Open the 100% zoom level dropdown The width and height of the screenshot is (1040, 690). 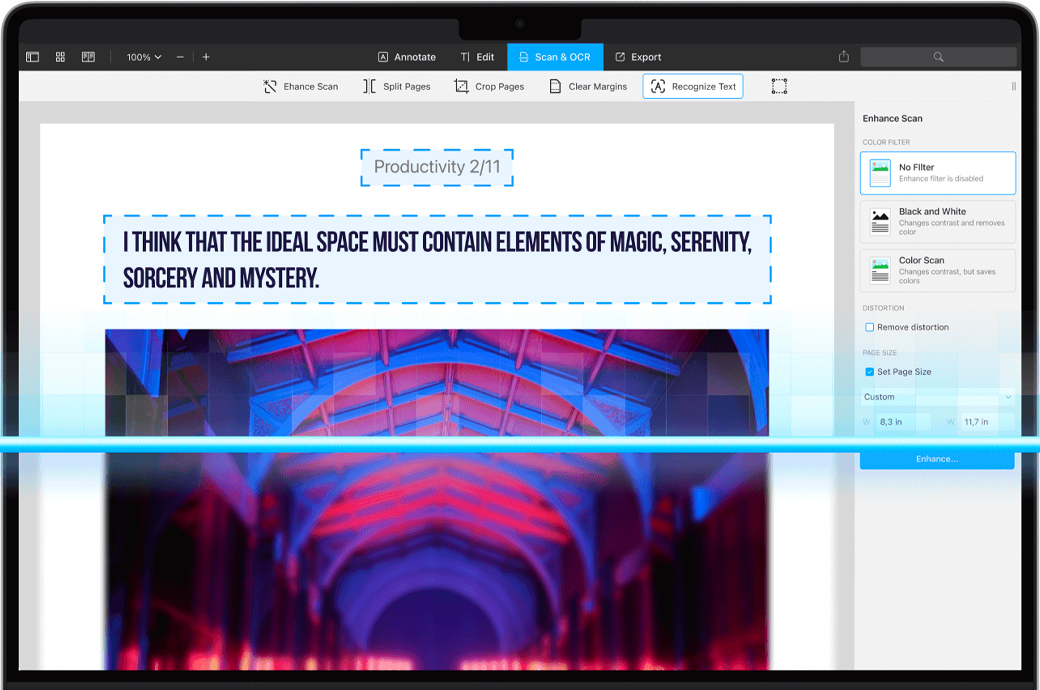(x=143, y=57)
